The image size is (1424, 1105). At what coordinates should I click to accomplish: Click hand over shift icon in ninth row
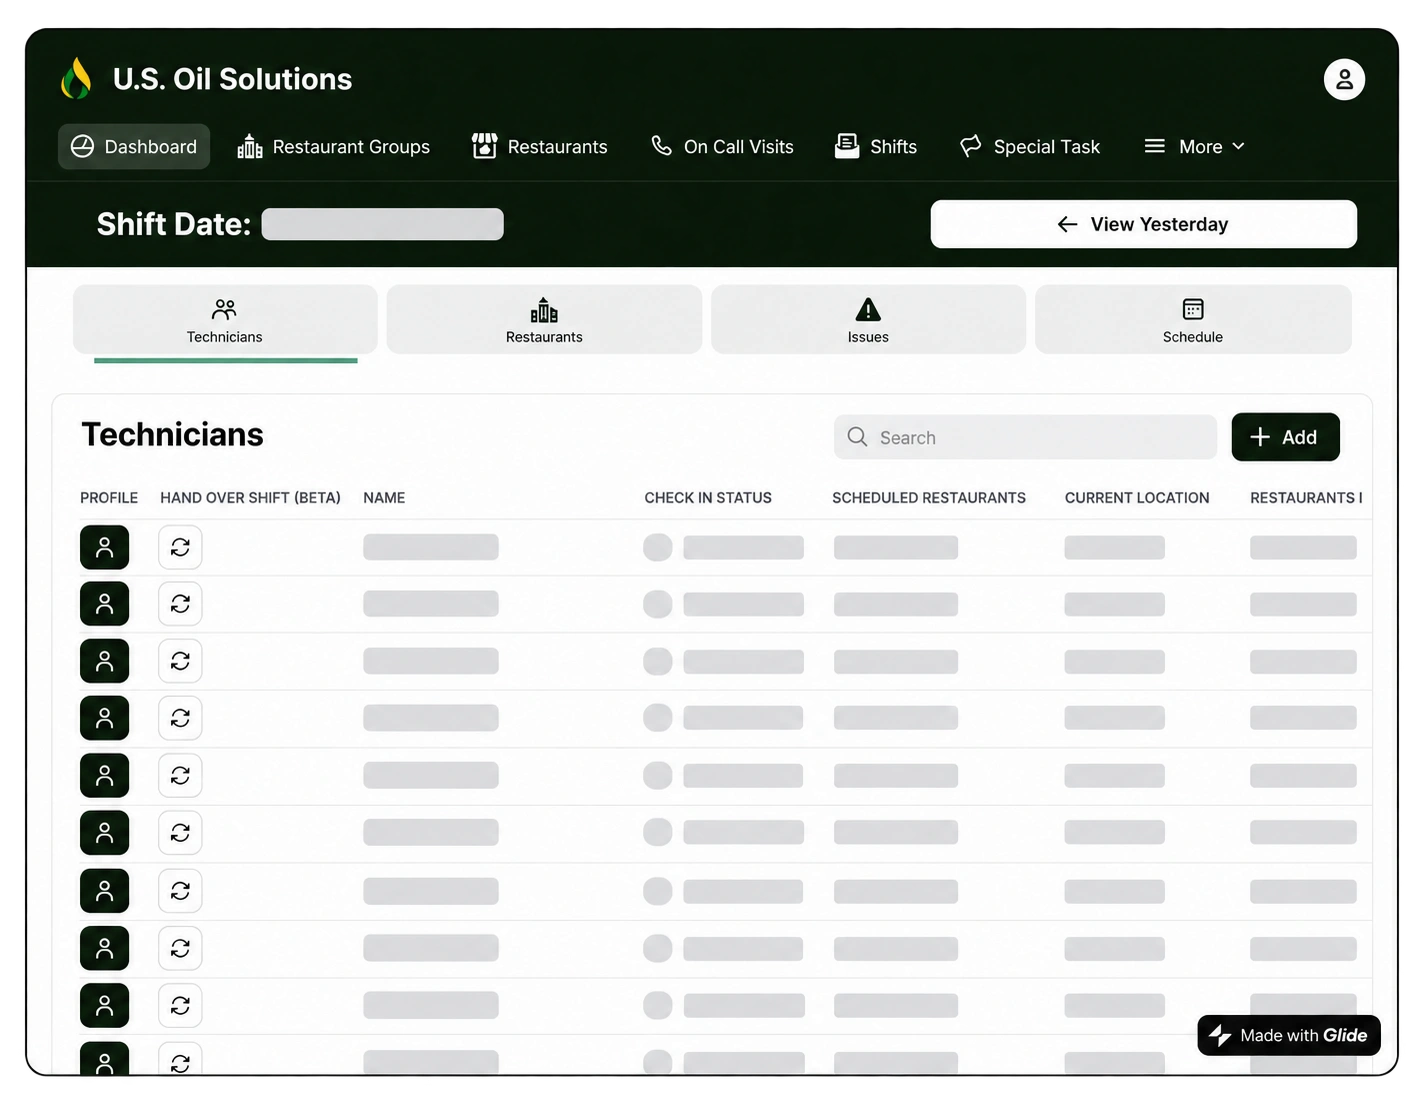(180, 1005)
